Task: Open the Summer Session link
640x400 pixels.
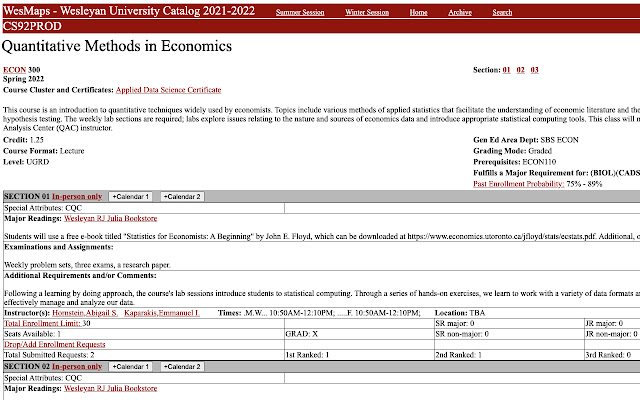Action: pos(300,12)
